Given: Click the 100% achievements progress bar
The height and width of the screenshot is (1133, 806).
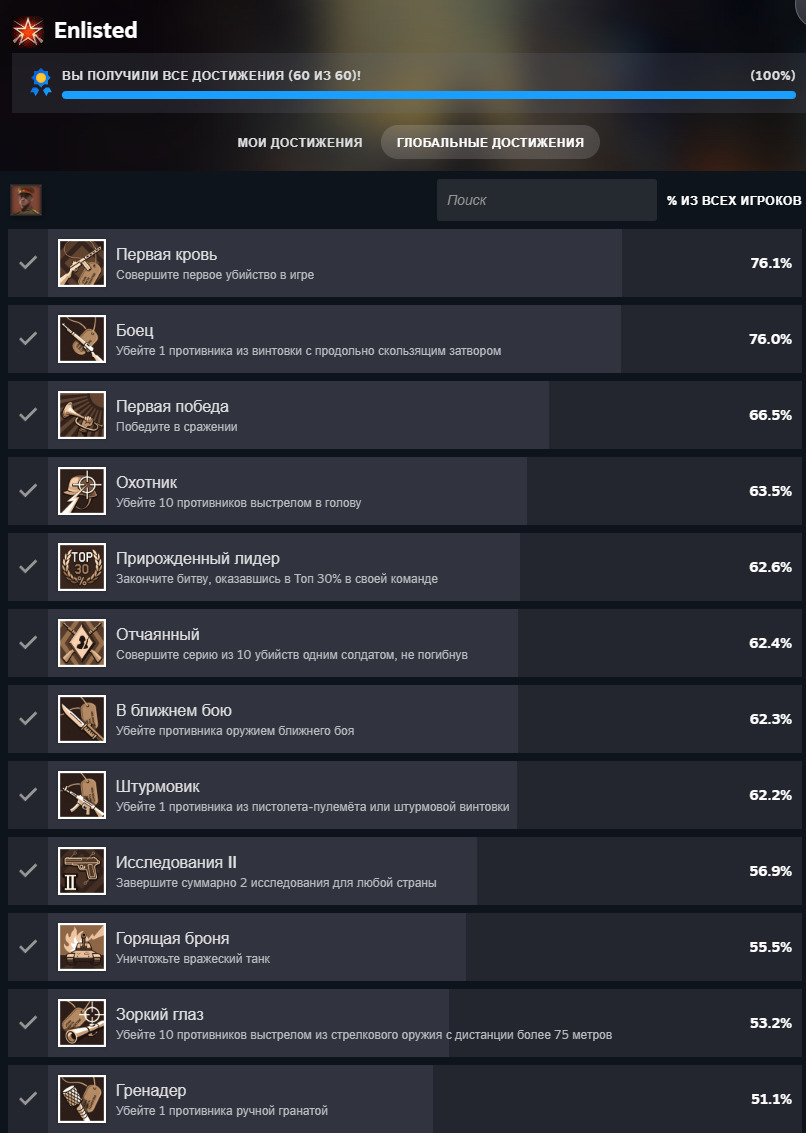Looking at the screenshot, I should 428,95.
